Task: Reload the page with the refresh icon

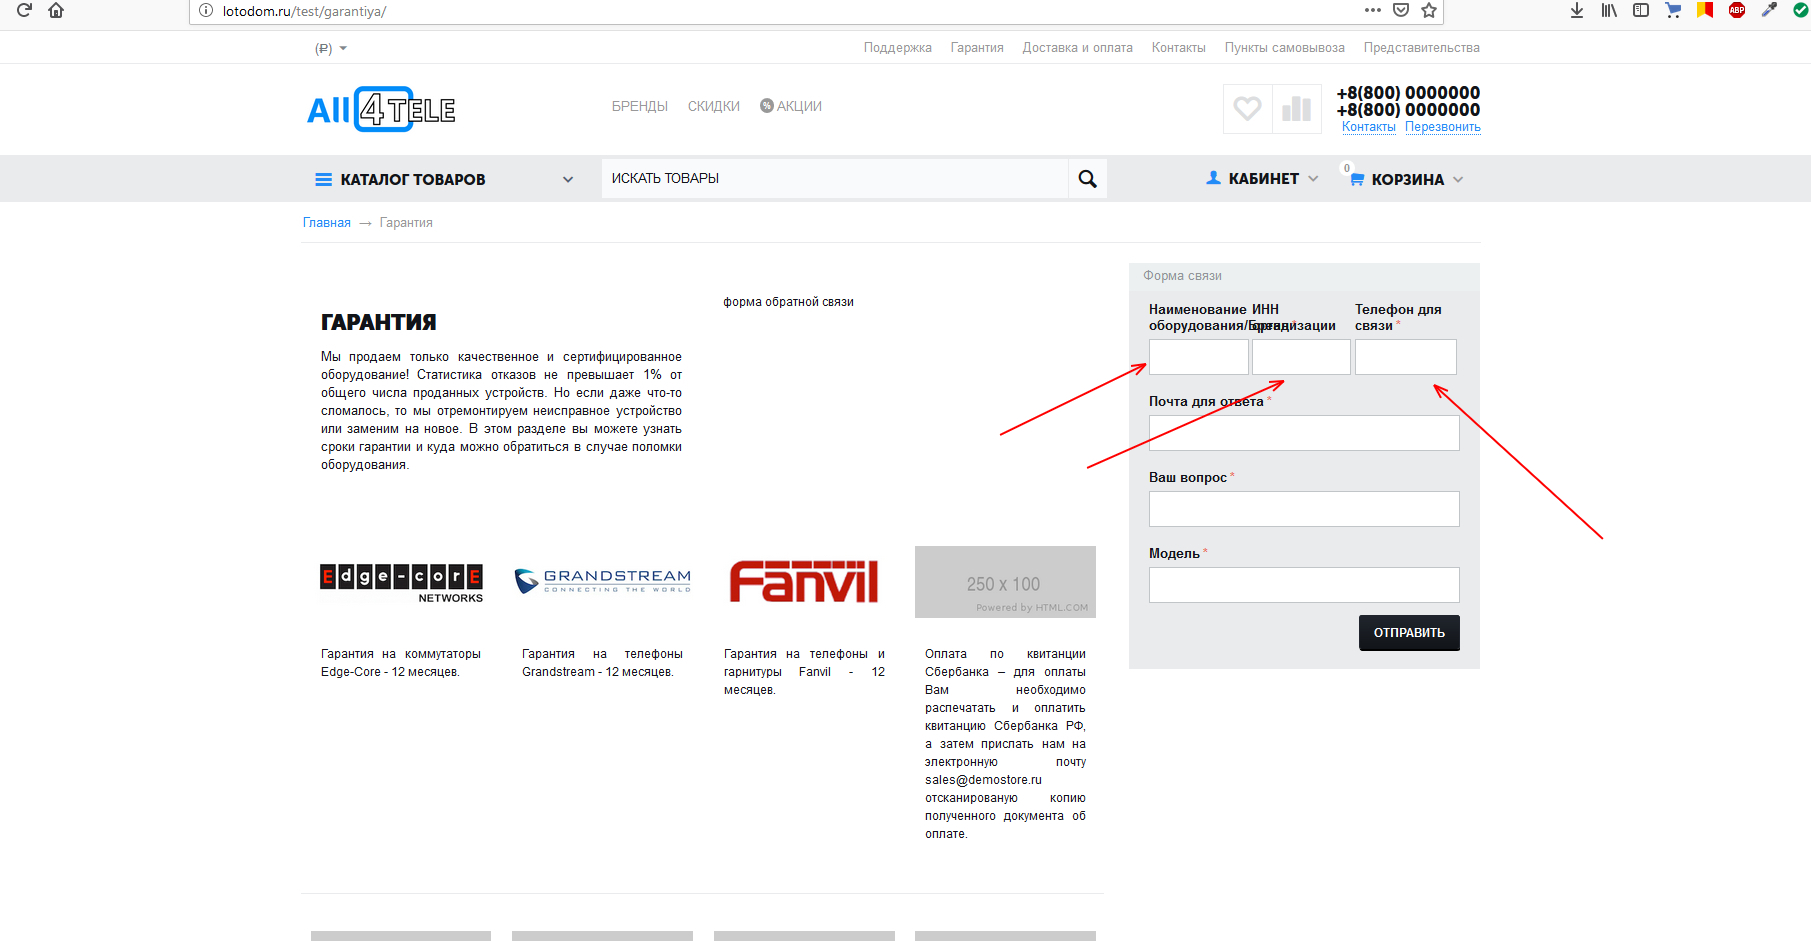Action: click(x=24, y=11)
